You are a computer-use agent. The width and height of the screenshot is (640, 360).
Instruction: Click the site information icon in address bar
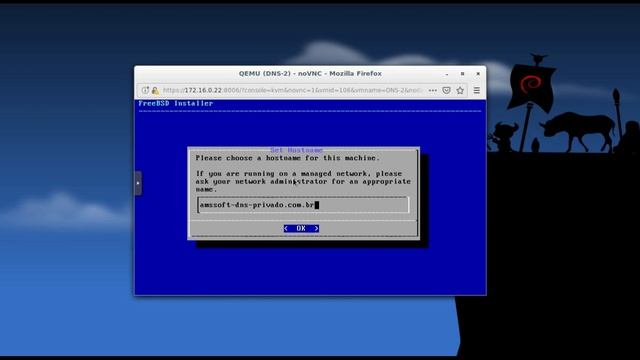[x=145, y=91]
